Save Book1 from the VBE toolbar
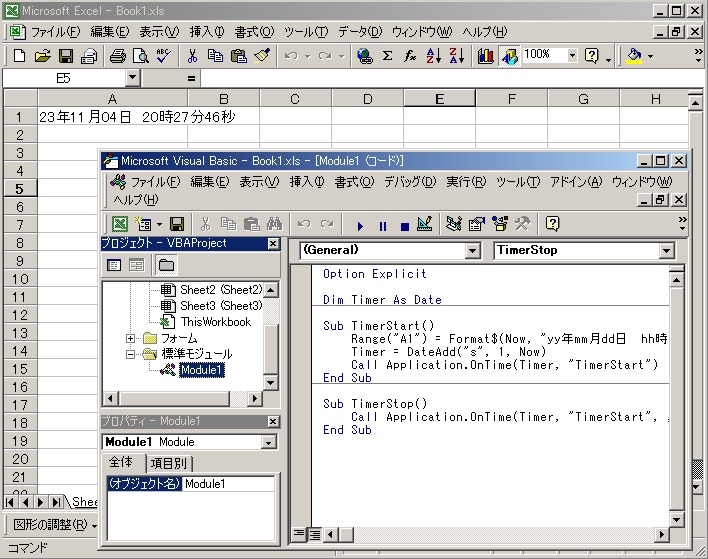The image size is (708, 559). click(x=177, y=224)
